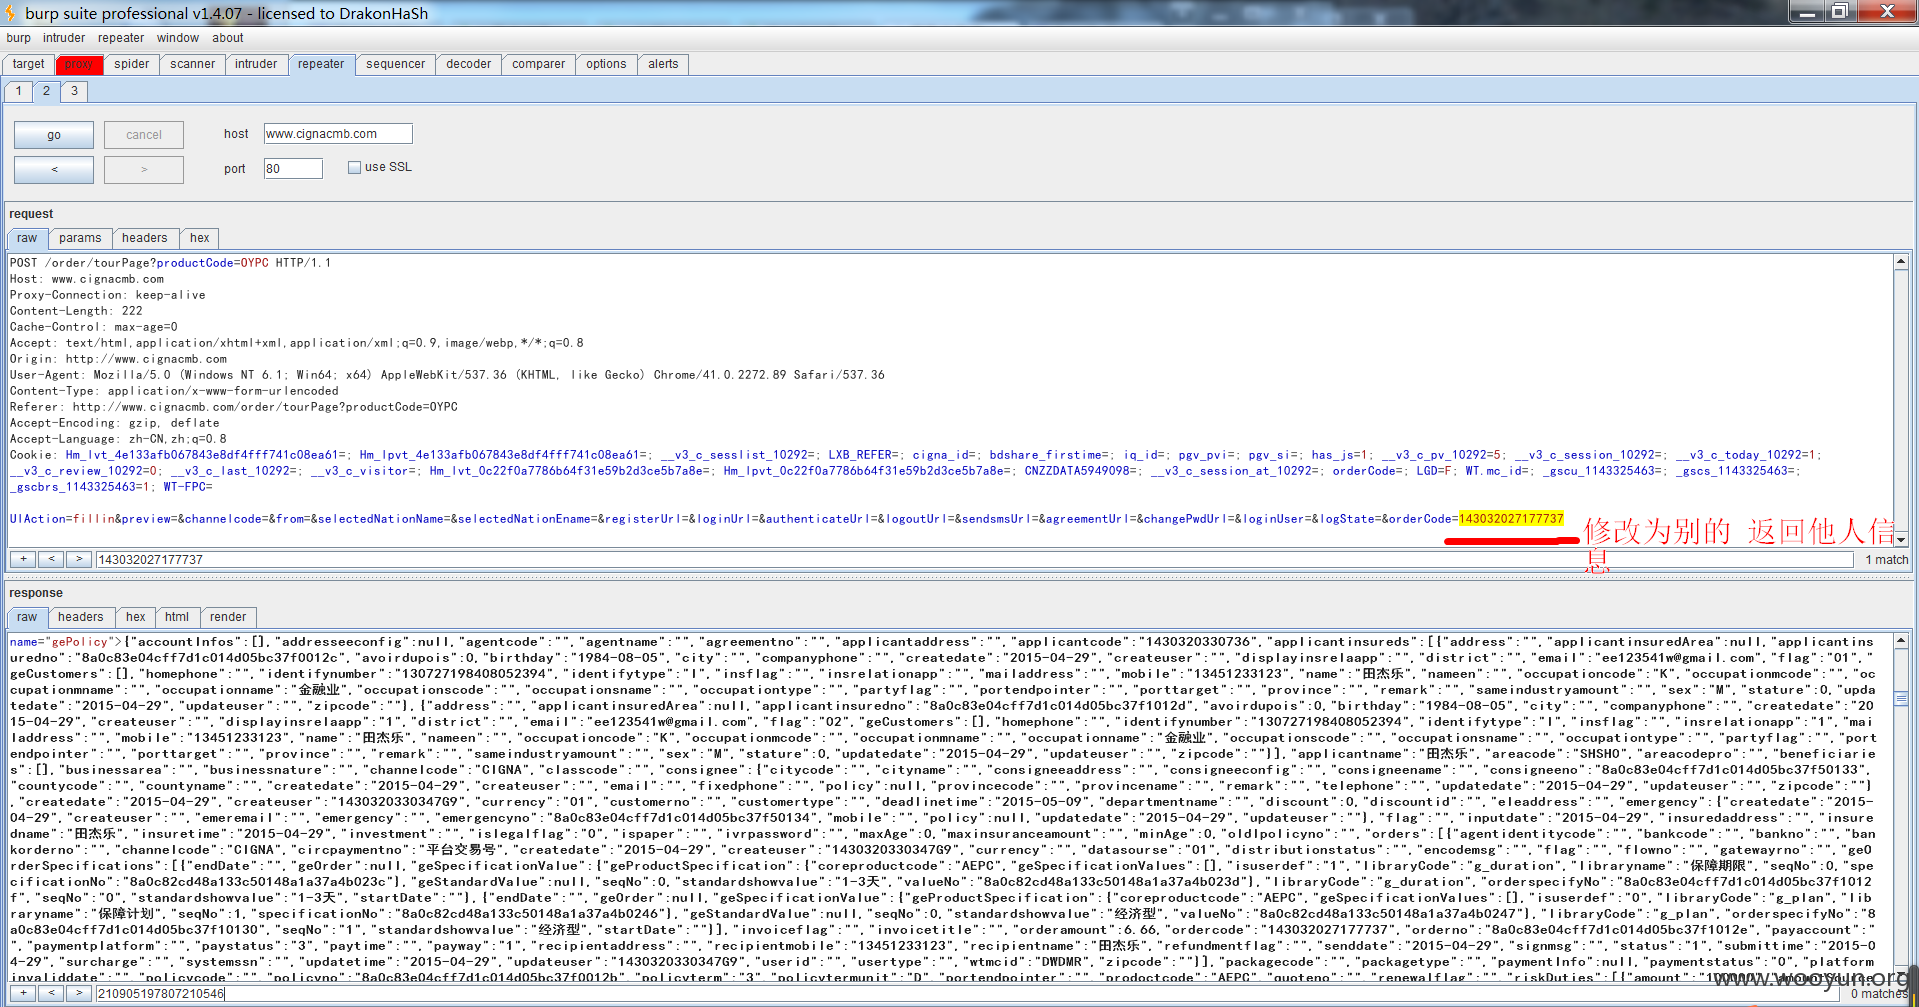
Task: Click request pane scrollbar down arrow
Action: [1901, 539]
